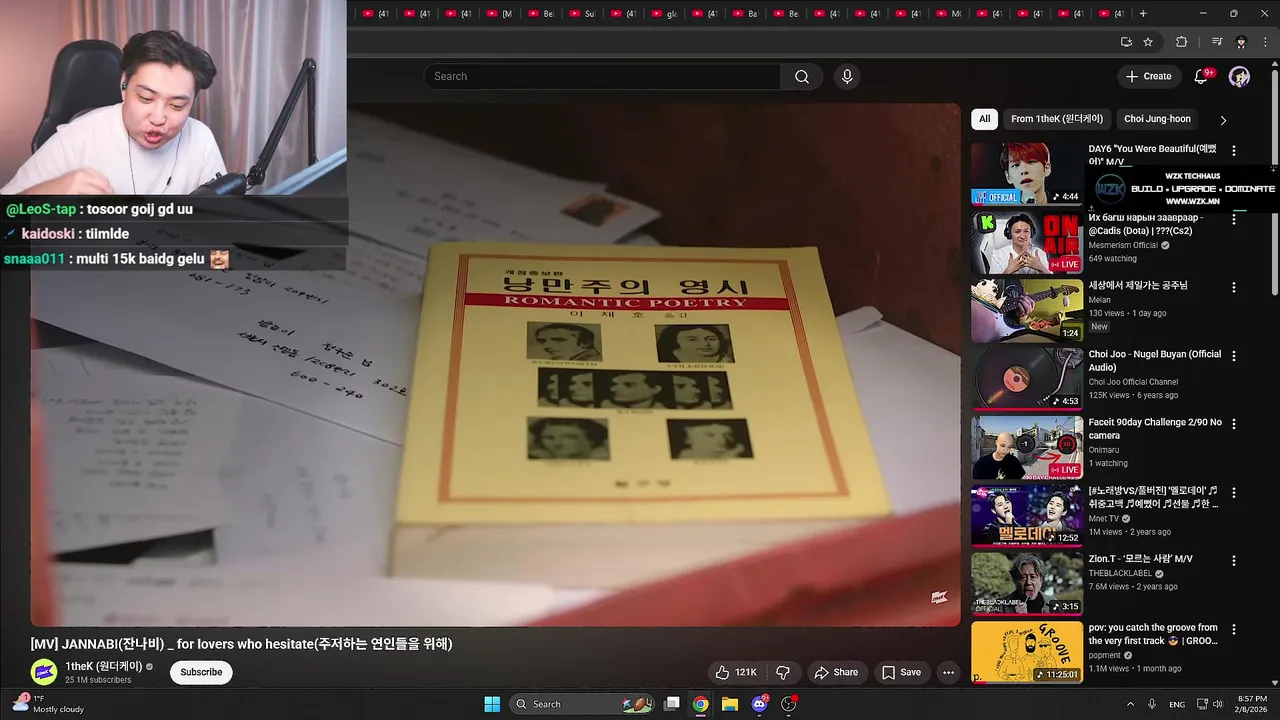This screenshot has width=1280, height=720.
Task: Open Choi Joo - Nugel Buyan title link
Action: point(1155,361)
